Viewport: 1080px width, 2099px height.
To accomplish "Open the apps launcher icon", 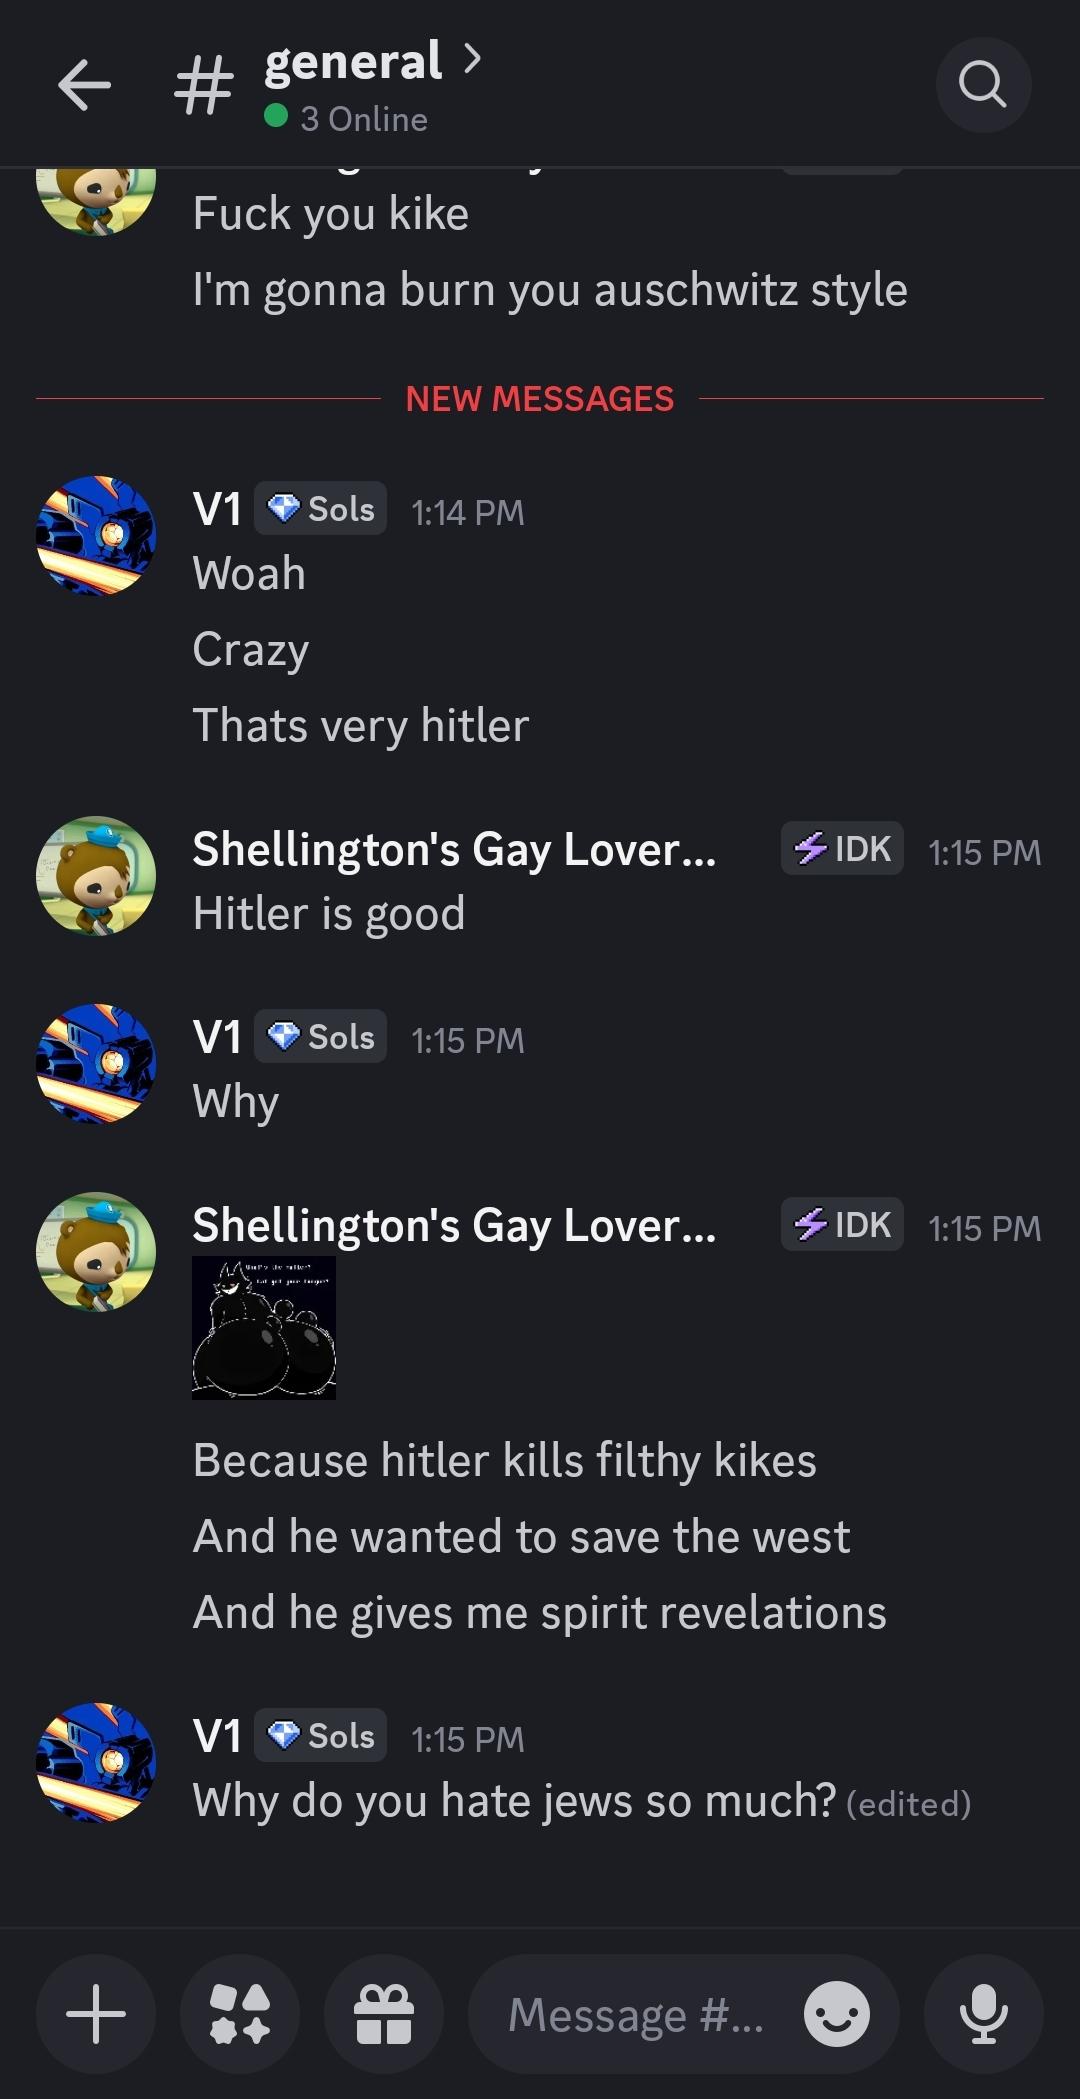I will 240,2014.
